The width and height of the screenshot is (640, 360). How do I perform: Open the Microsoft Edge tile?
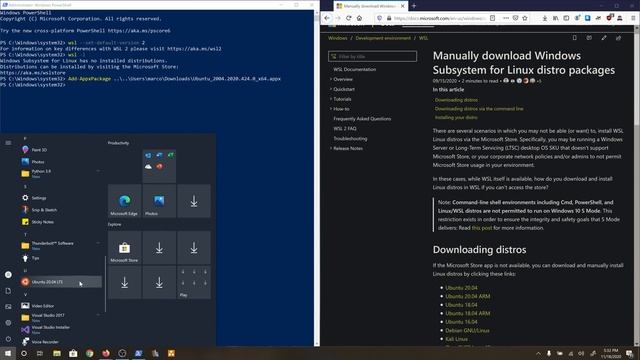click(124, 200)
